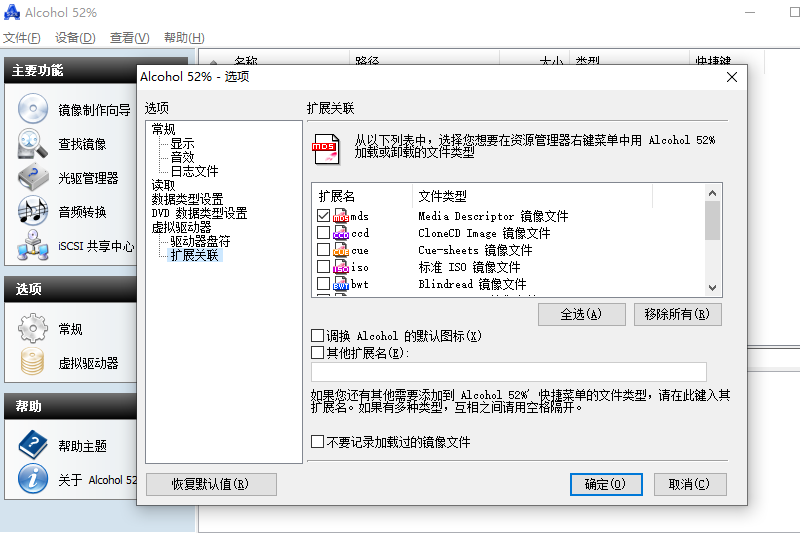
Task: Select DVD 数据类型设置 tree item
Action: [x=199, y=213]
